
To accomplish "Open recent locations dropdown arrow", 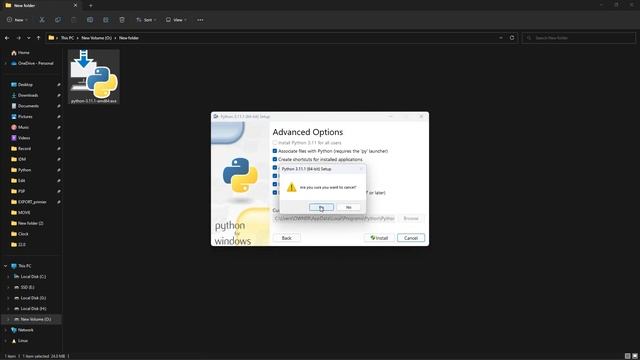I will pyautogui.click(x=29, y=38).
